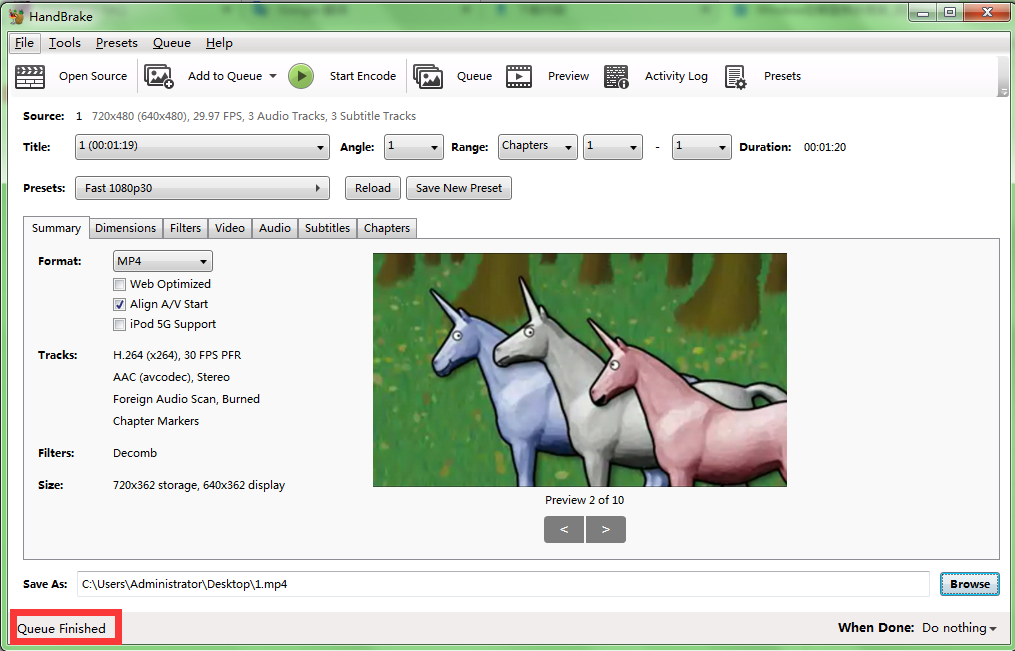Click the Open Source clapperboard icon

pos(30,76)
